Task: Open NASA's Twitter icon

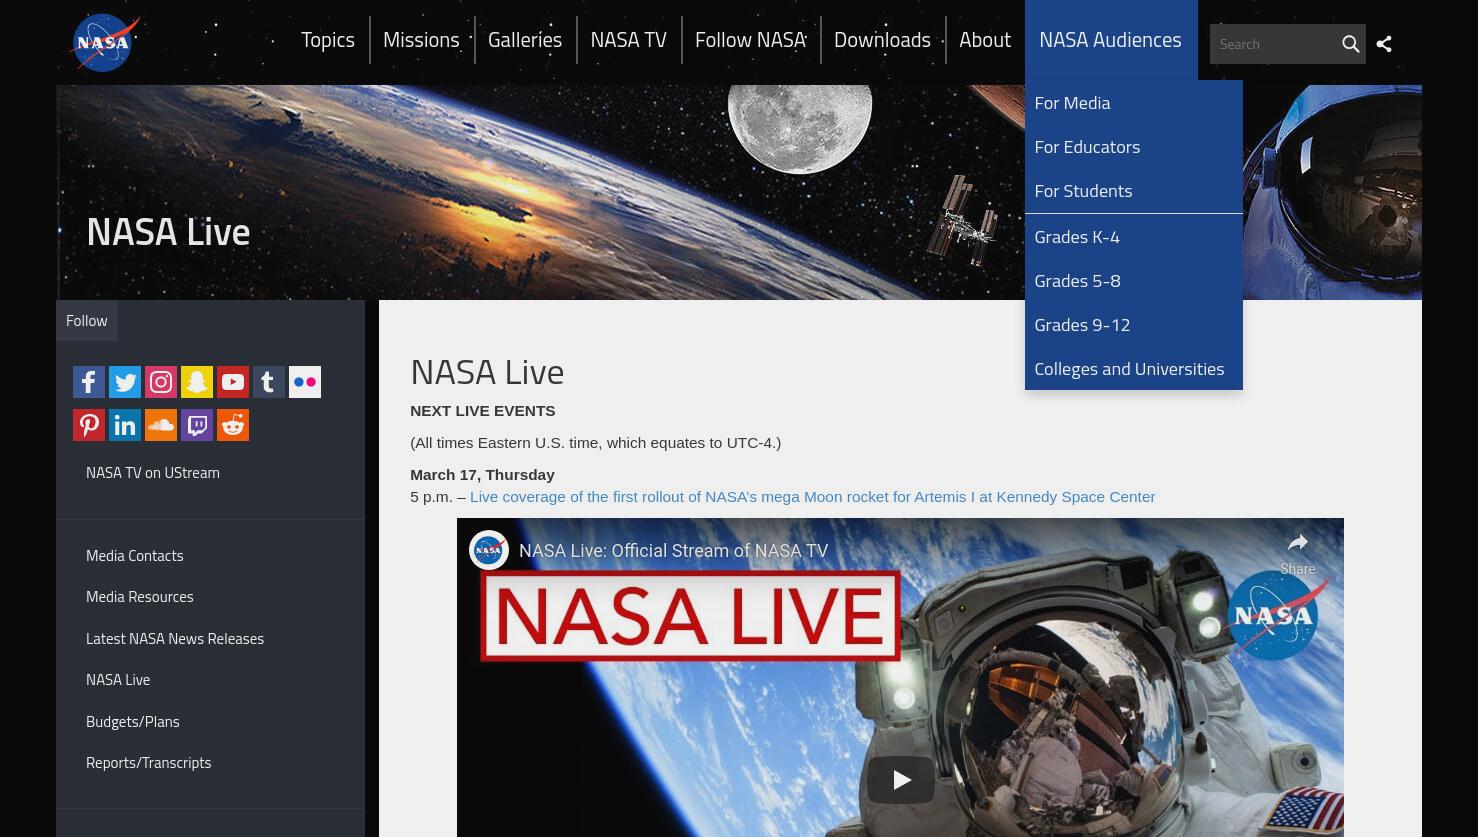Action: coord(125,382)
